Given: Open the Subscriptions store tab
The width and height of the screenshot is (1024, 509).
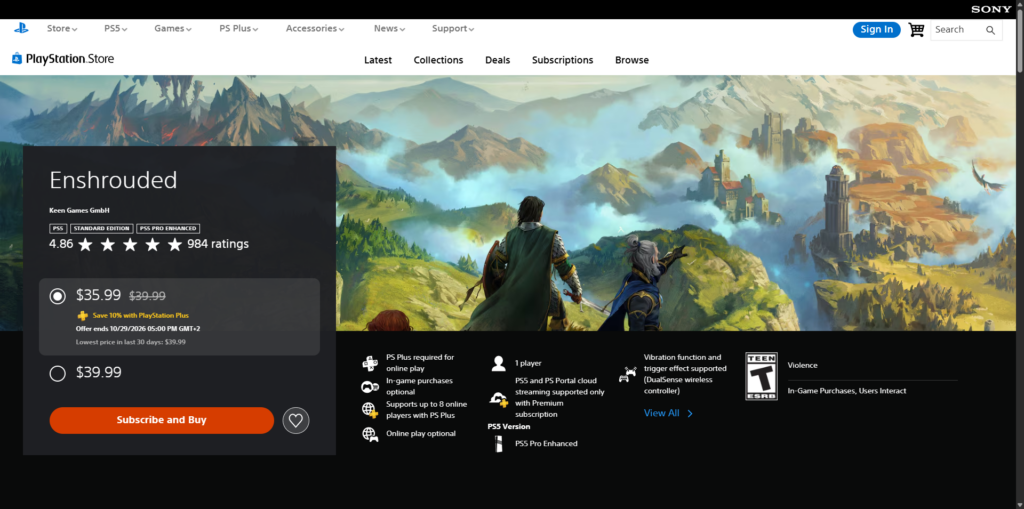Looking at the screenshot, I should point(562,60).
